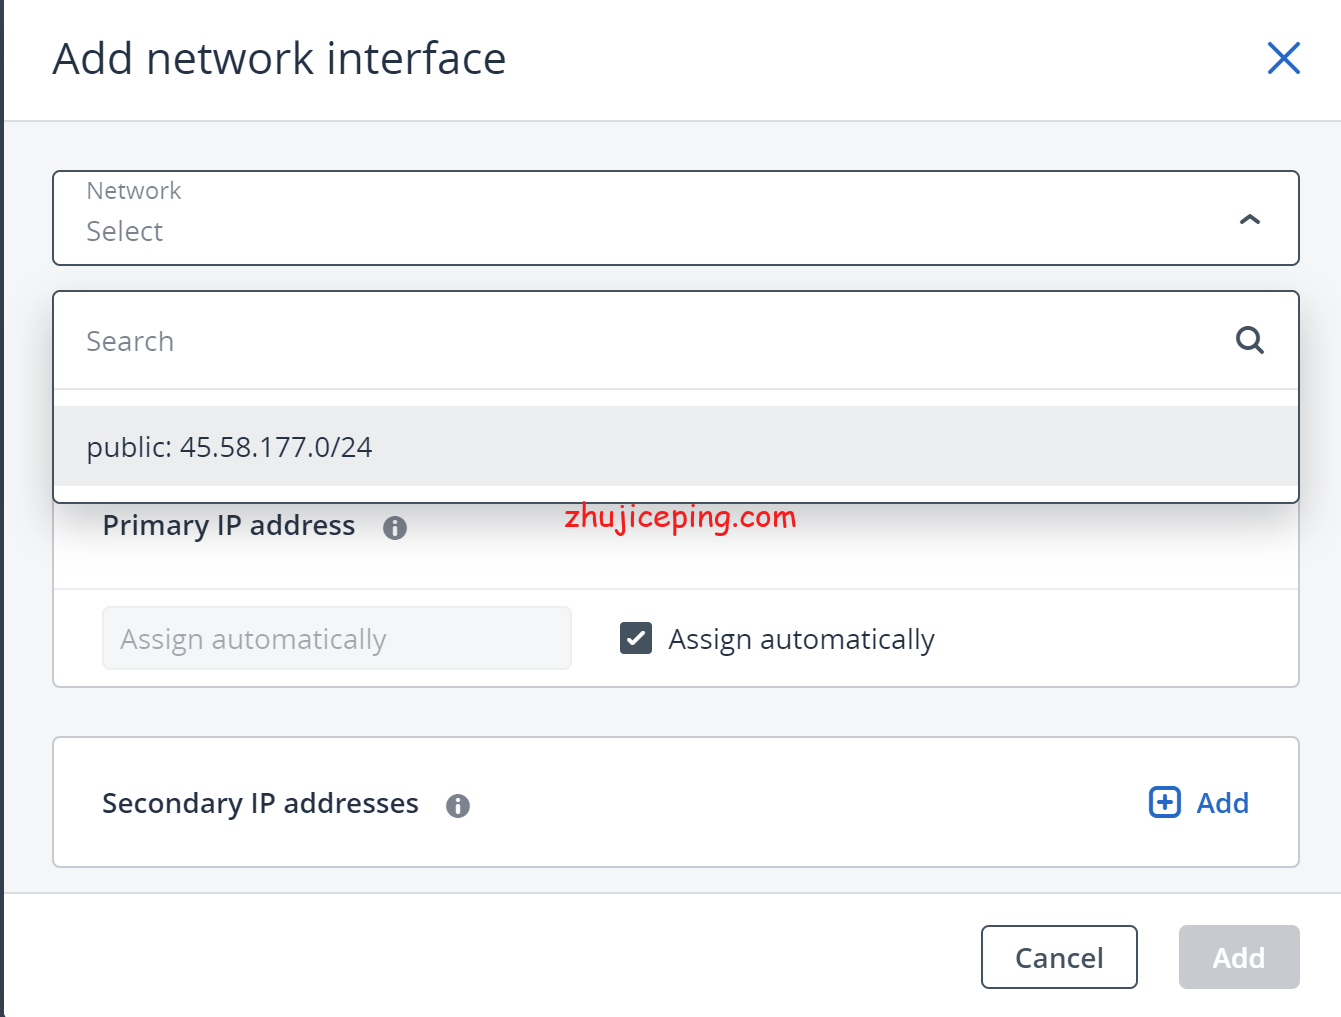1341x1017 pixels.
Task: Click the Network field label
Action: tap(134, 191)
